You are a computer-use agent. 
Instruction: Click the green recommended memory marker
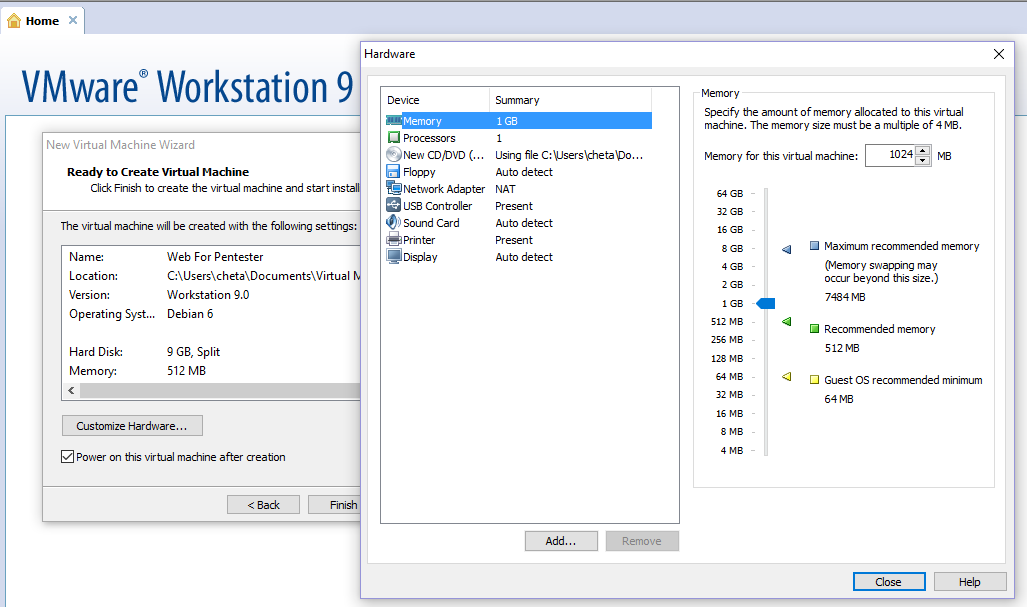(x=787, y=322)
